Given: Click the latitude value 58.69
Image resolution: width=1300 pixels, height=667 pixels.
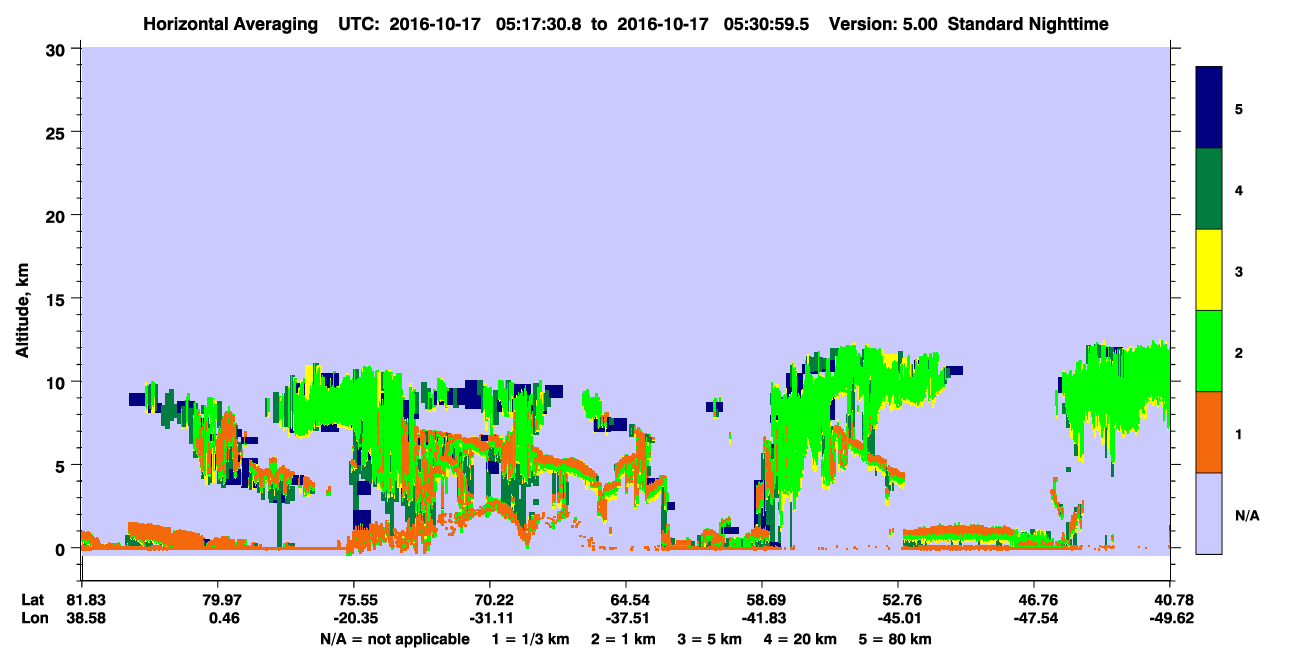Looking at the screenshot, I should 762,600.
